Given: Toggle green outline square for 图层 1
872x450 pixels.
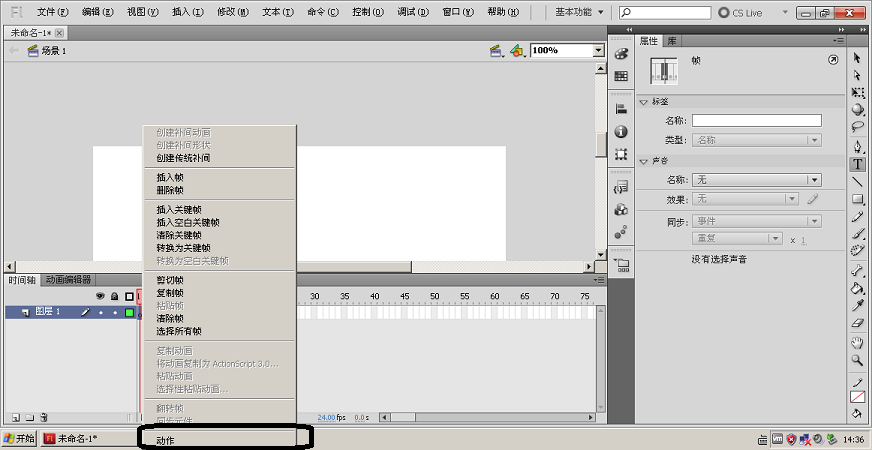Looking at the screenshot, I should (130, 313).
